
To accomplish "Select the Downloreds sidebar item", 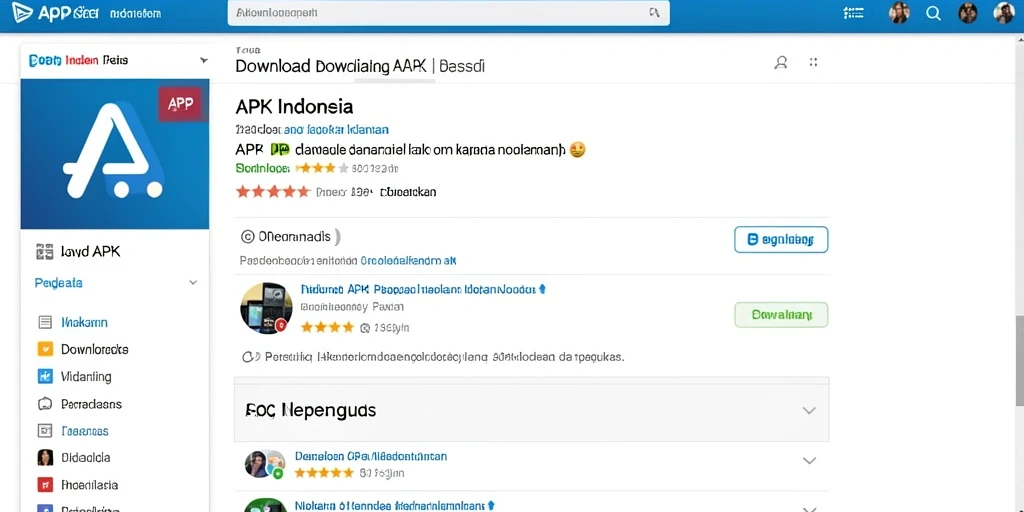I will tap(95, 349).
